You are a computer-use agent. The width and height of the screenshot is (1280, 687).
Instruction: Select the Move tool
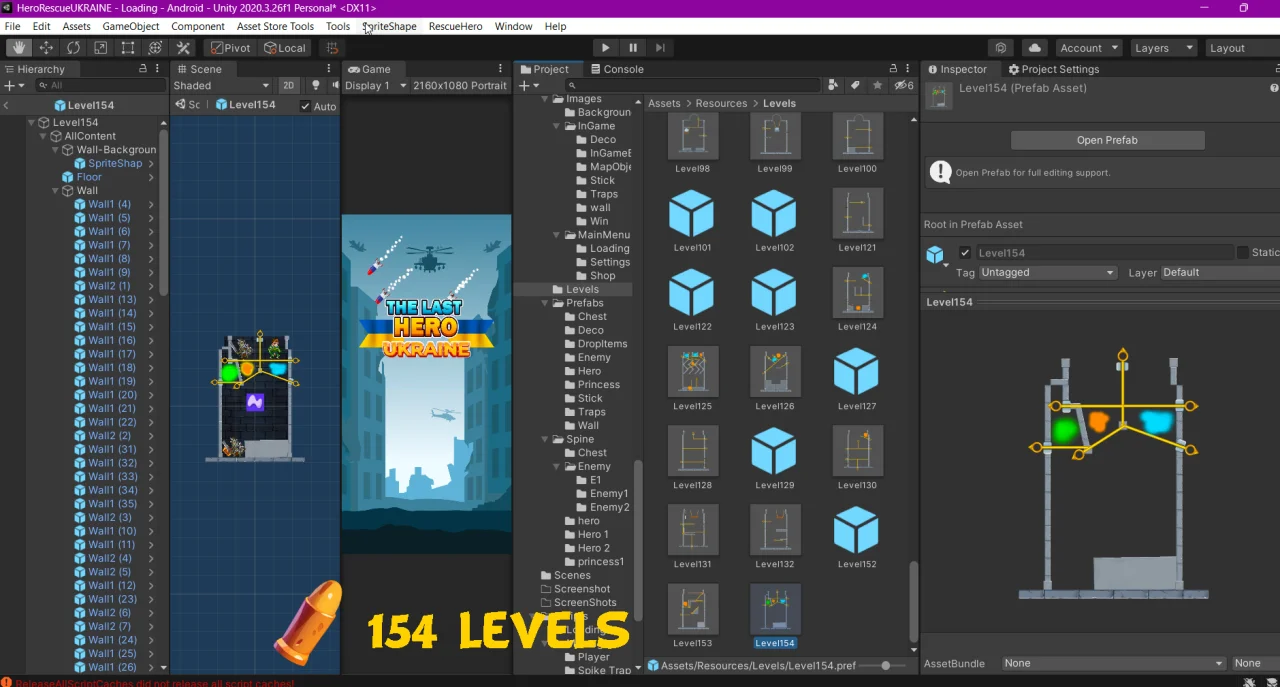click(46, 48)
